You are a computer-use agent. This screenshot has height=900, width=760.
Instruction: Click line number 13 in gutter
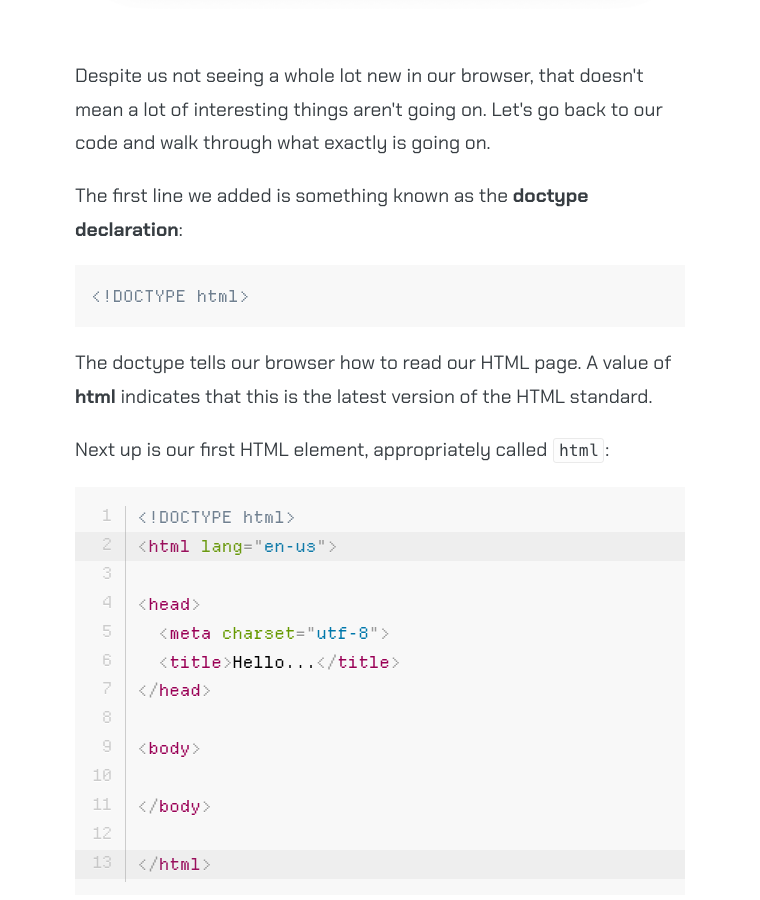102,862
